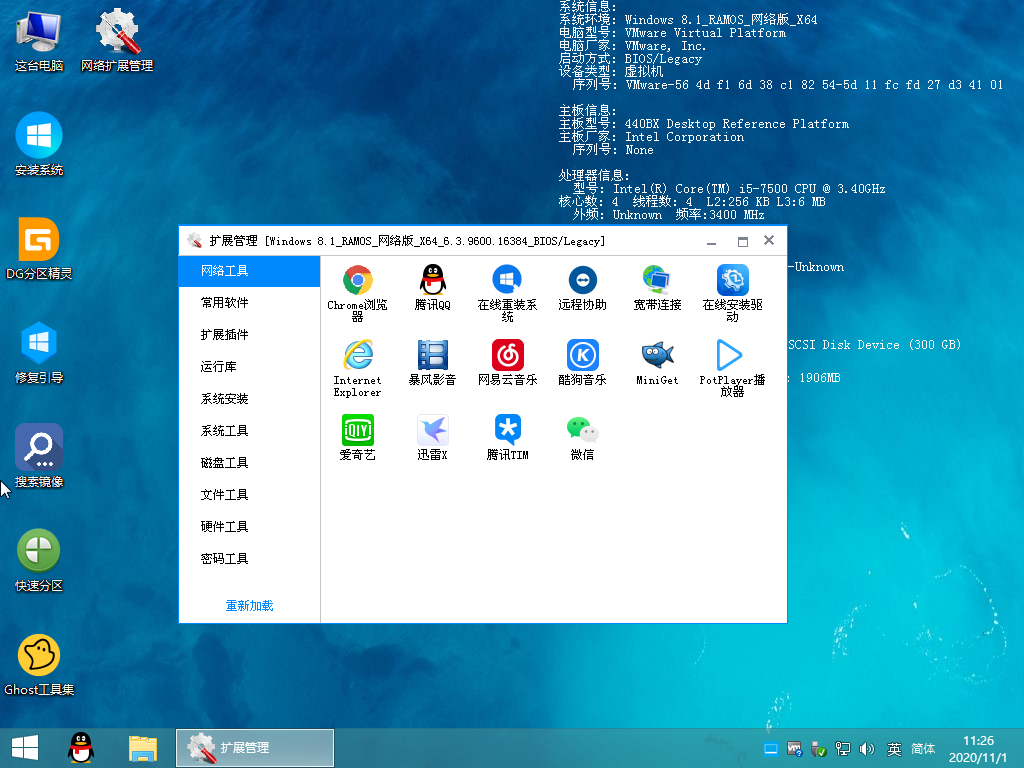The image size is (1024, 768).
Task: Launch 酷狗音乐 music player
Action: (583, 362)
